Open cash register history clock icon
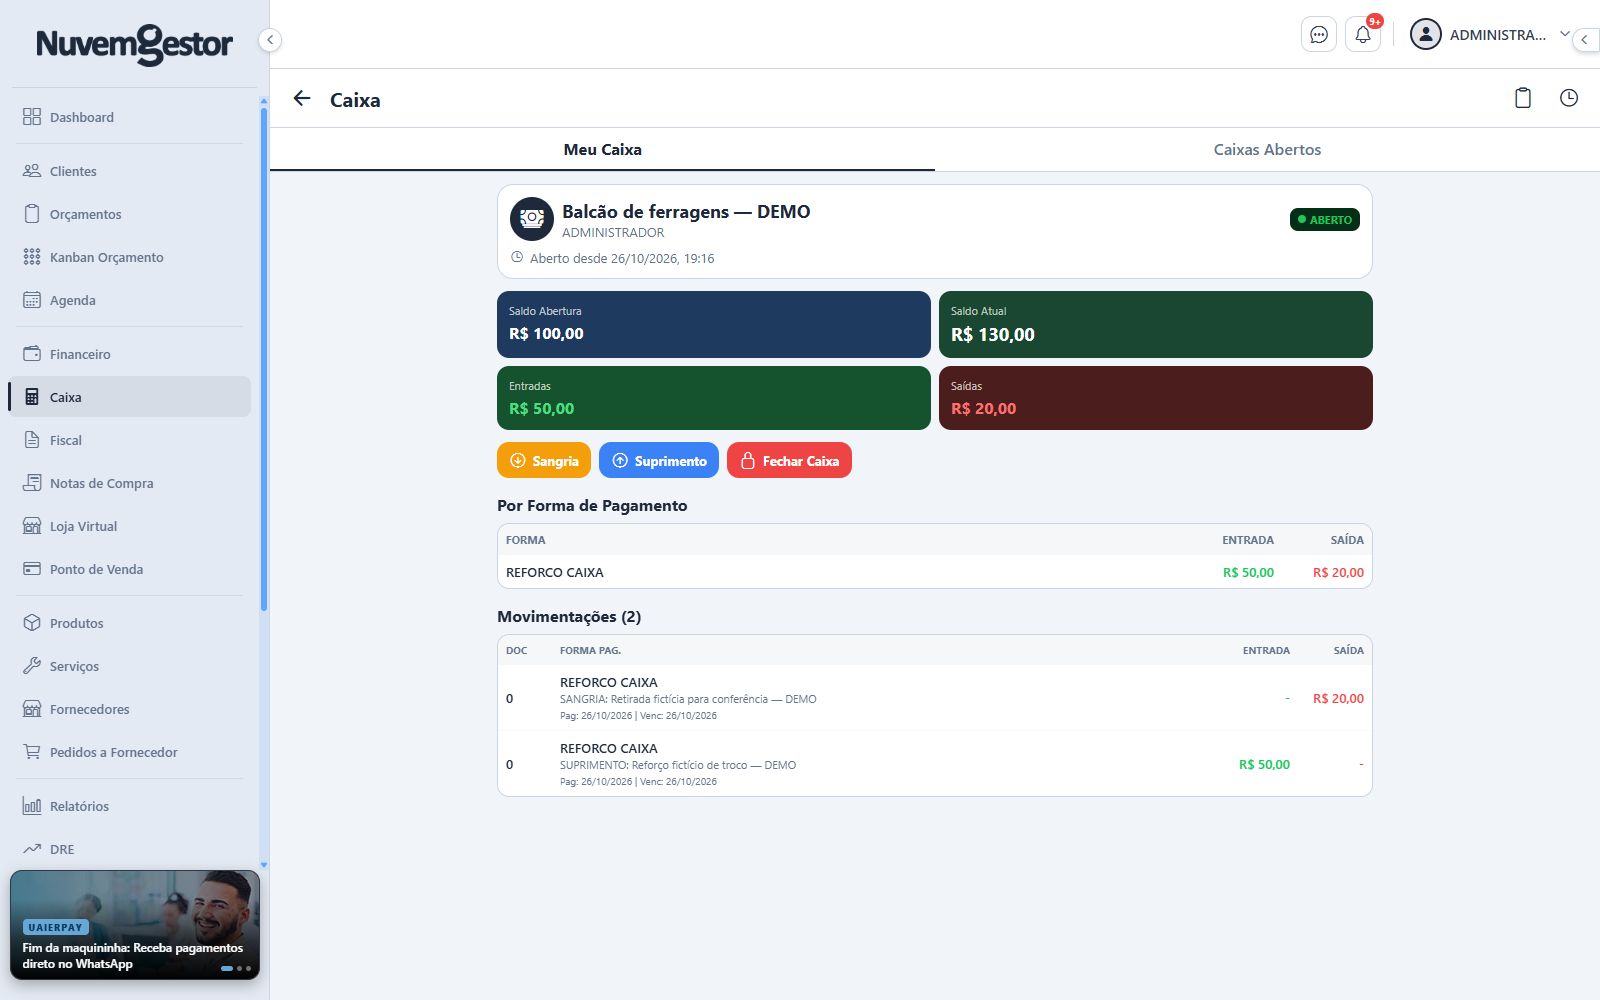The height and width of the screenshot is (1000, 1600). coord(1569,98)
